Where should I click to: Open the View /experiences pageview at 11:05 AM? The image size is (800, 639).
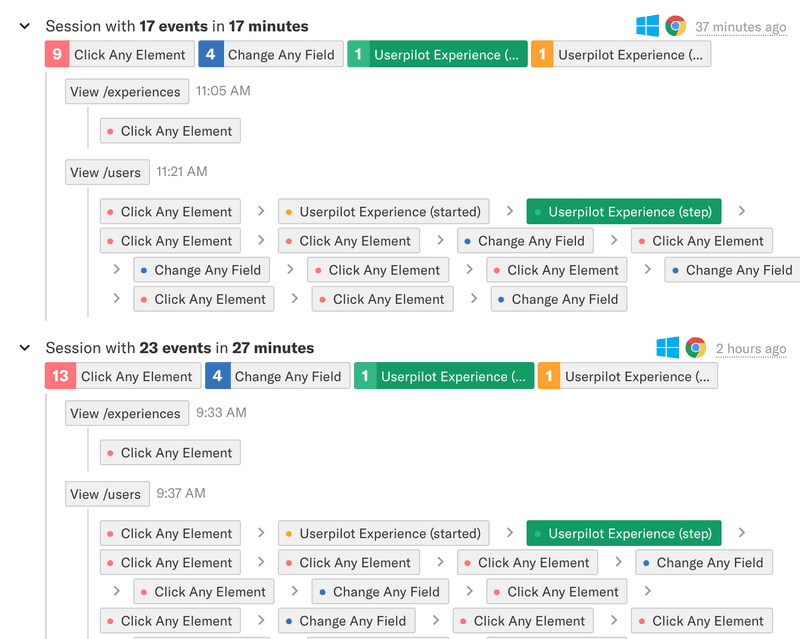click(127, 92)
